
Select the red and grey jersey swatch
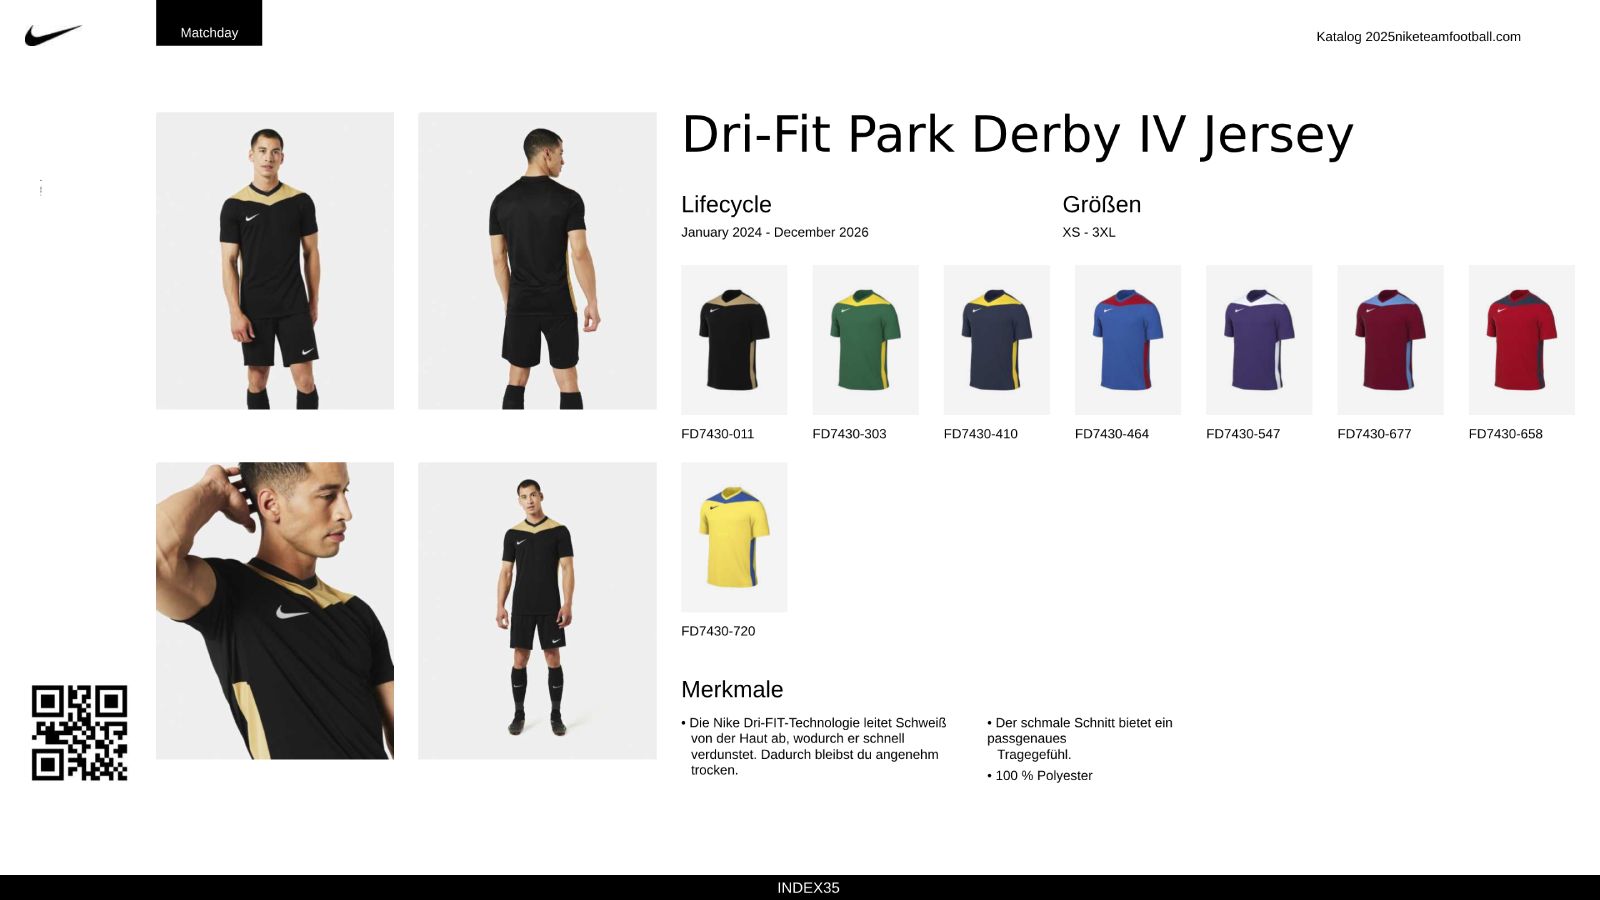(1521, 340)
